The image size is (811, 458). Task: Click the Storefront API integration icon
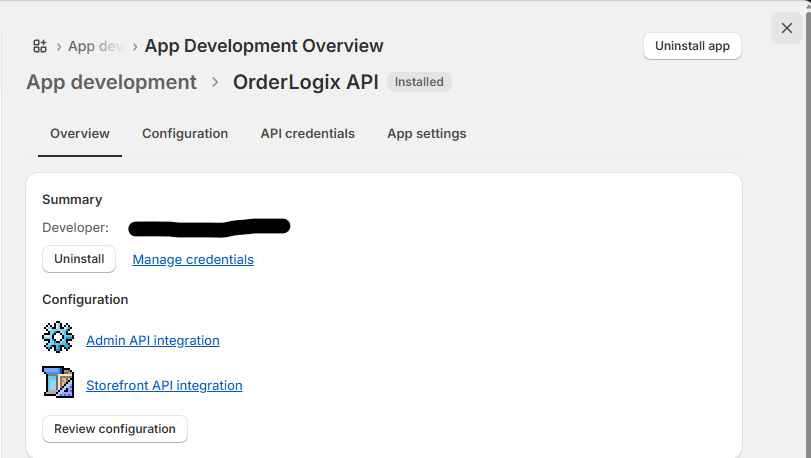(x=58, y=383)
